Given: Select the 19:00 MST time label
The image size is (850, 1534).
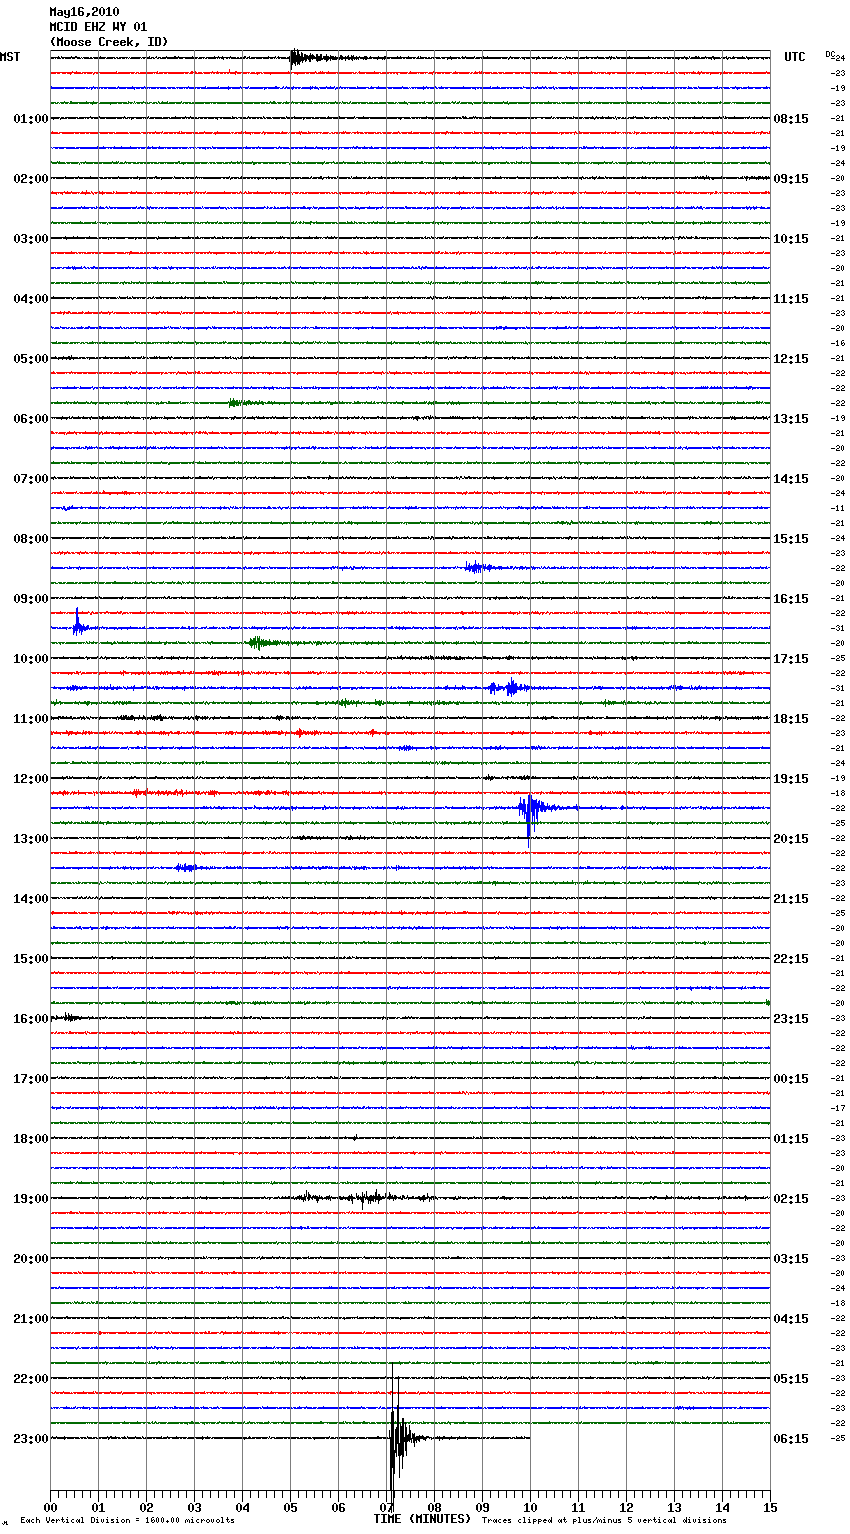Looking at the screenshot, I should [x=30, y=1199].
